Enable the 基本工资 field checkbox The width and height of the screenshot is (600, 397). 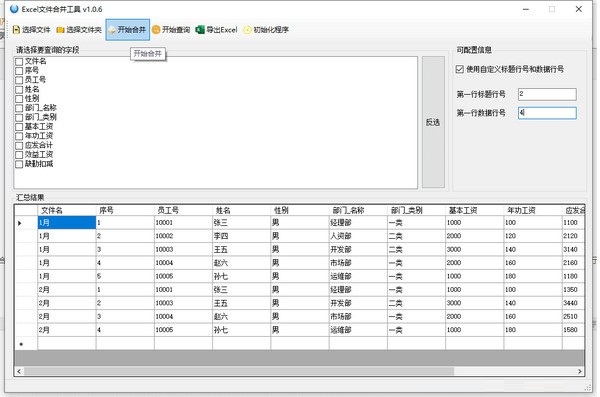[19, 127]
